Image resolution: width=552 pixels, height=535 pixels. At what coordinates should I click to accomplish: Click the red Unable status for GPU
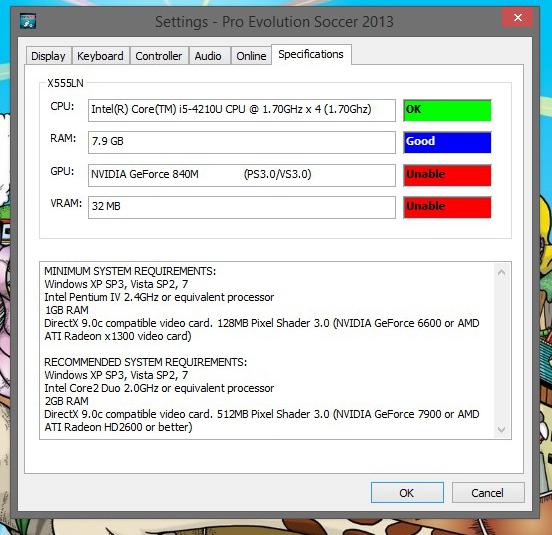(x=447, y=175)
